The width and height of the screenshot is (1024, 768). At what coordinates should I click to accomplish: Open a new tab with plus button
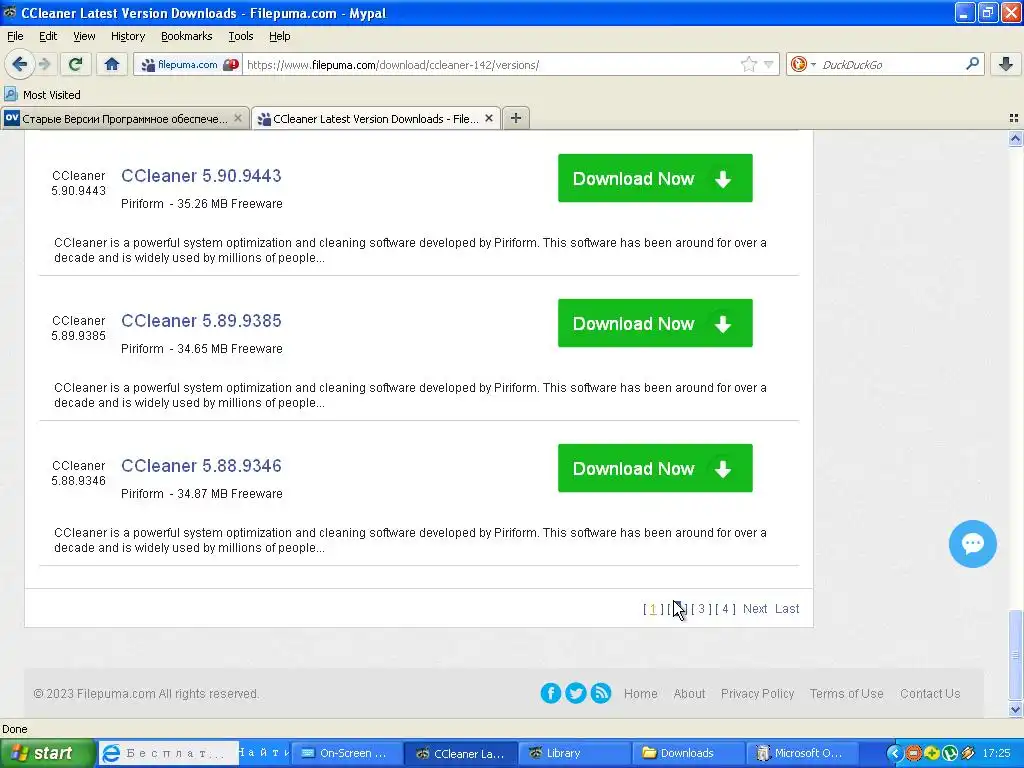coord(515,118)
